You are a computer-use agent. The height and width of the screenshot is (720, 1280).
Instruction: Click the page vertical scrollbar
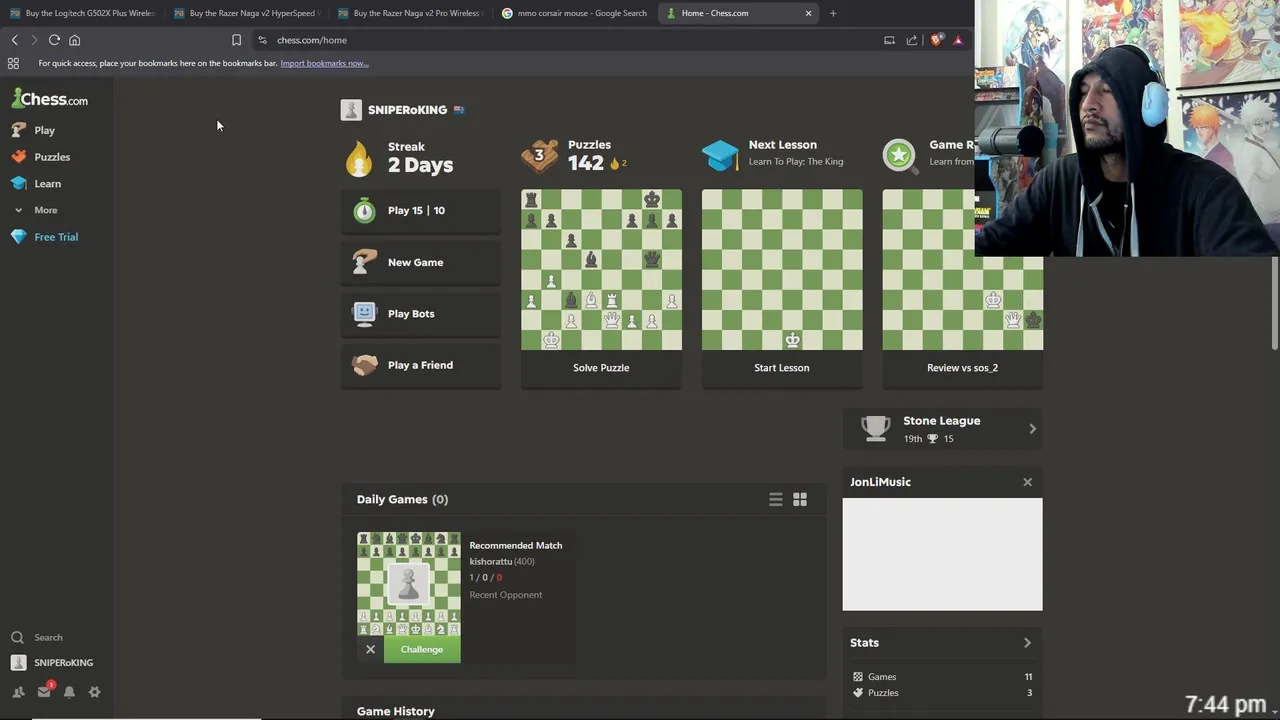click(x=1274, y=303)
